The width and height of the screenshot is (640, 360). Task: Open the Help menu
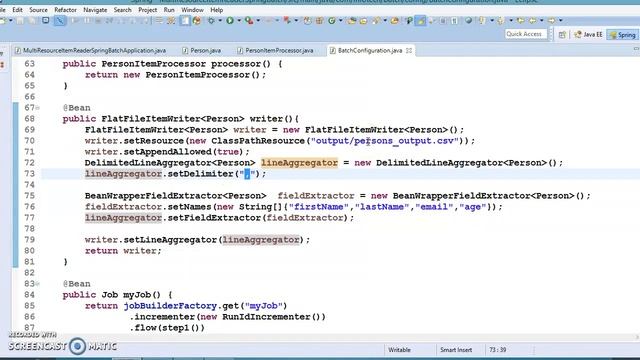tap(217, 9)
